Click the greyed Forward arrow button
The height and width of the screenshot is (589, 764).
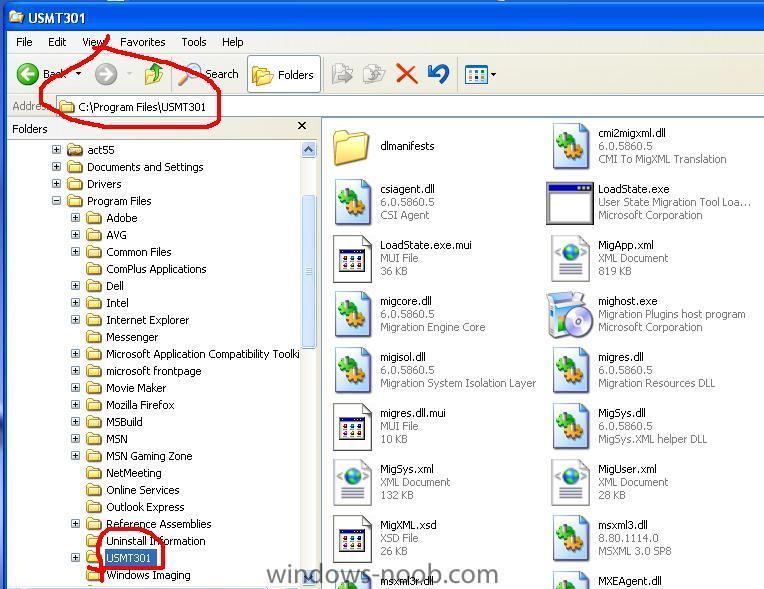[106, 74]
